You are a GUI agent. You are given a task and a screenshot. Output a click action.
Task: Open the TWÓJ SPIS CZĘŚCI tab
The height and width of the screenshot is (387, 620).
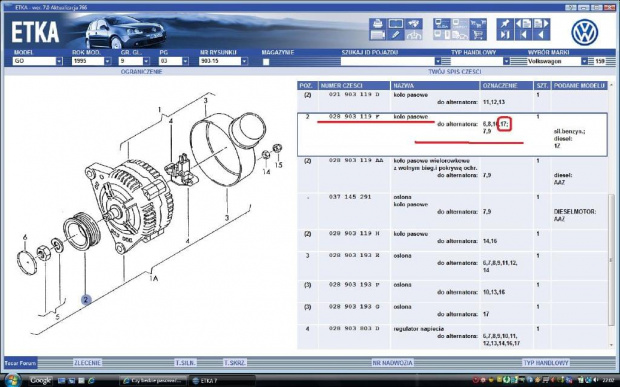click(x=454, y=72)
